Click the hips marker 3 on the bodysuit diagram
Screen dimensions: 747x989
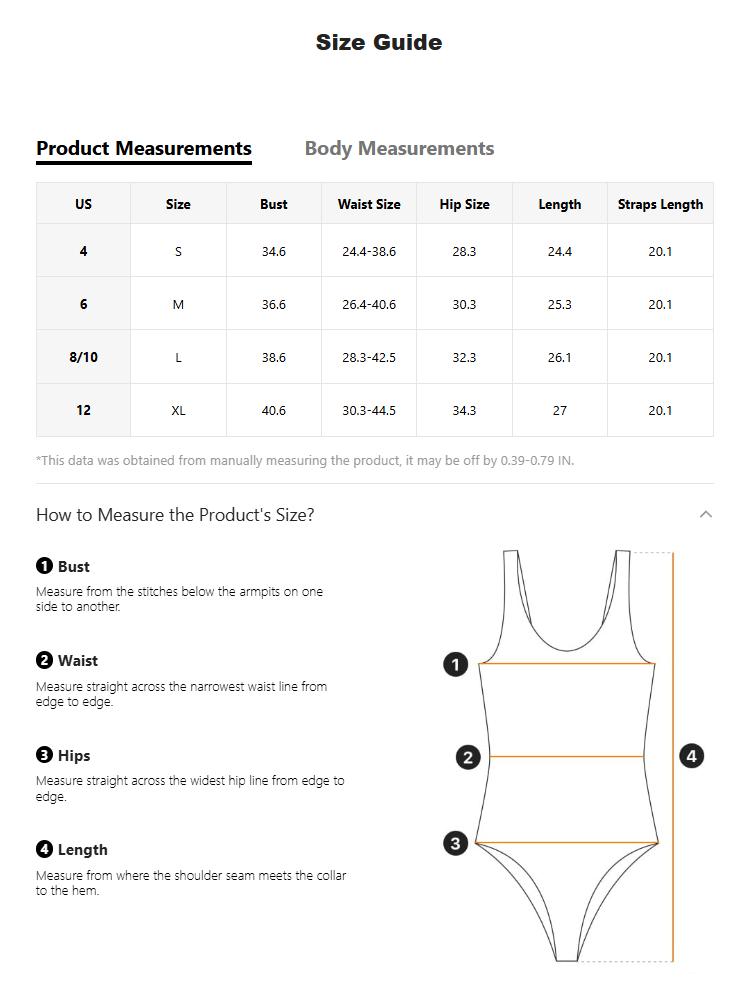click(455, 843)
